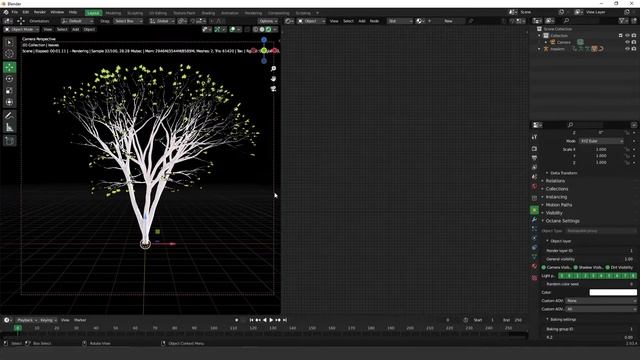Open the Object Data properties tab
640x360 pixels.
(x=534, y=257)
